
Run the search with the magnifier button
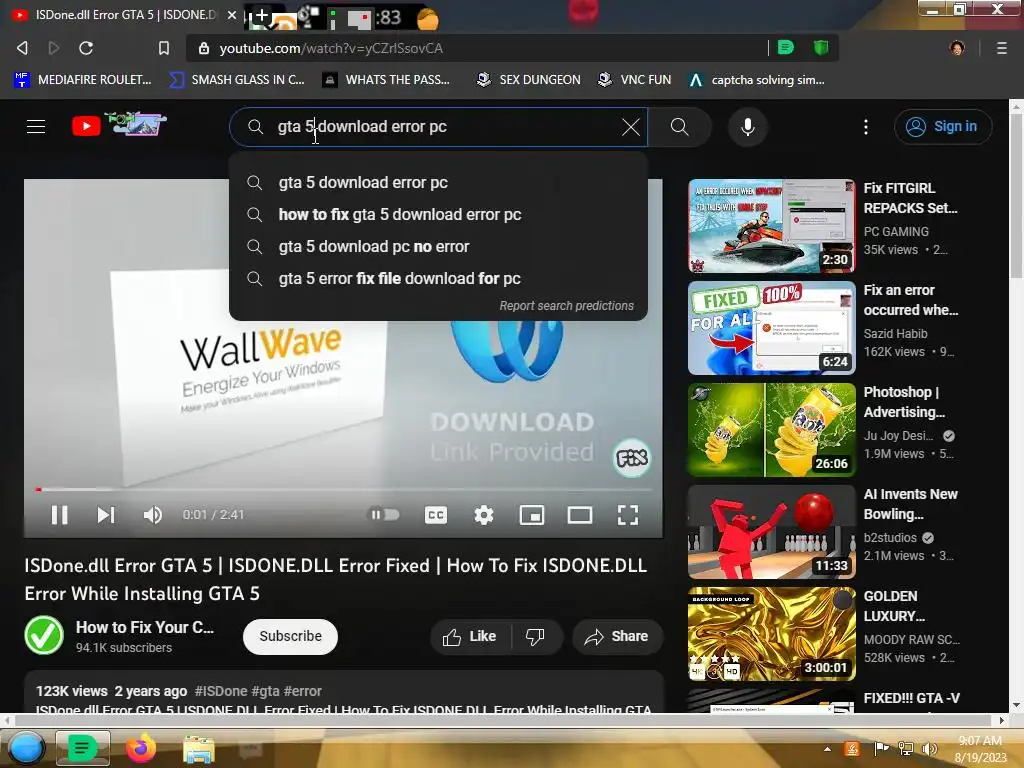(x=679, y=127)
